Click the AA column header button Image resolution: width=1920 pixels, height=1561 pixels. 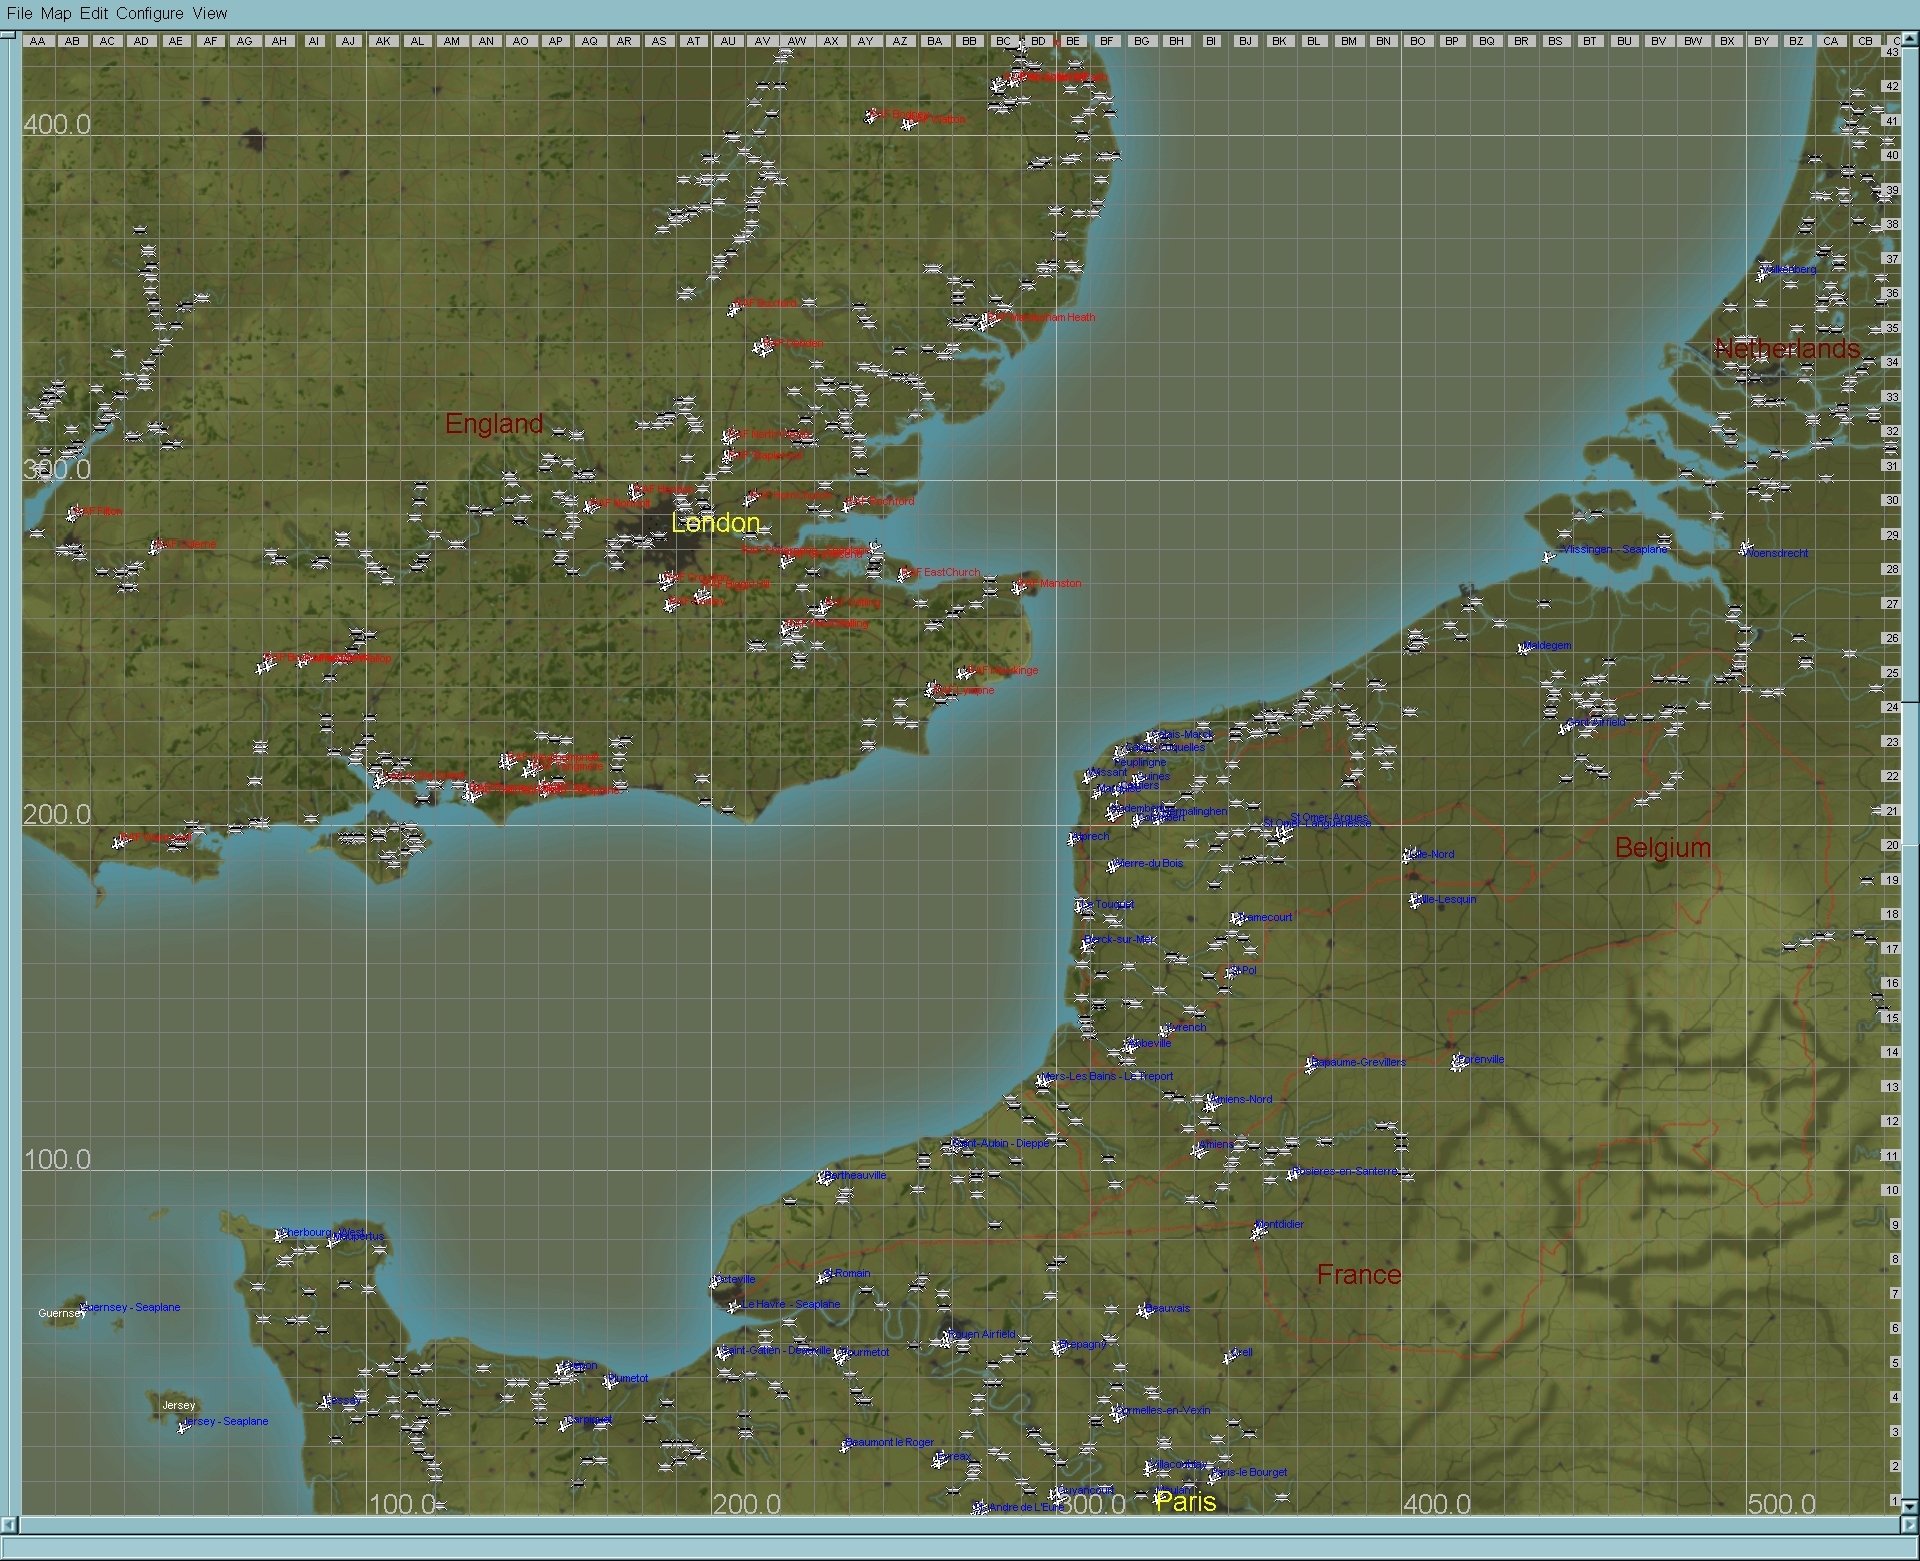[38, 41]
